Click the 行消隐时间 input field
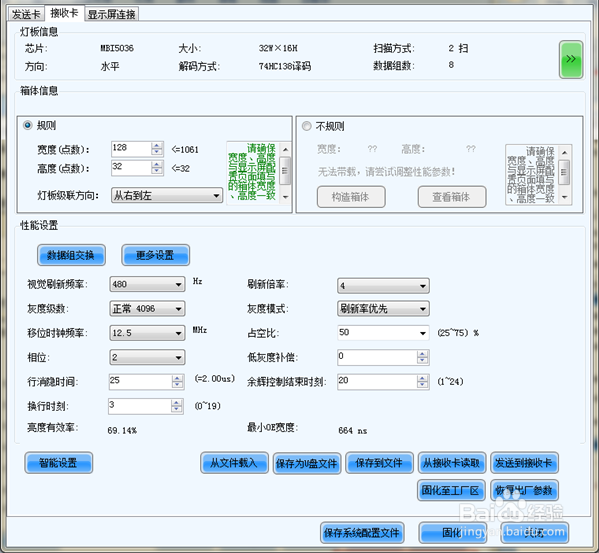The height and width of the screenshot is (553, 599). [x=141, y=382]
